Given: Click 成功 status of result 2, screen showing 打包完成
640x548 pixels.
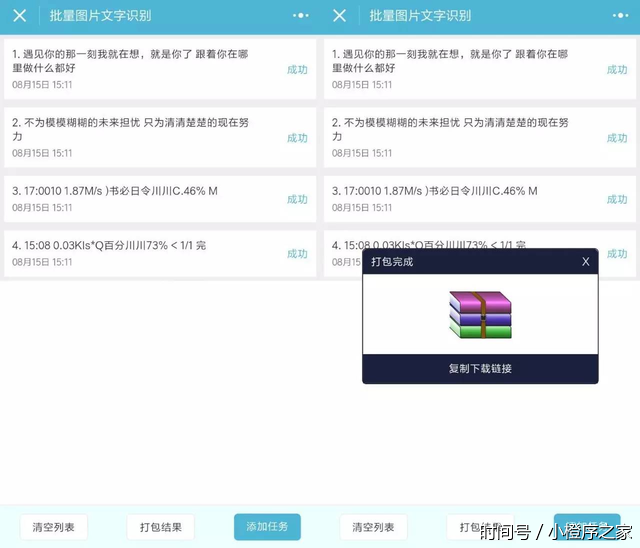Looking at the screenshot, I should pos(617,138).
